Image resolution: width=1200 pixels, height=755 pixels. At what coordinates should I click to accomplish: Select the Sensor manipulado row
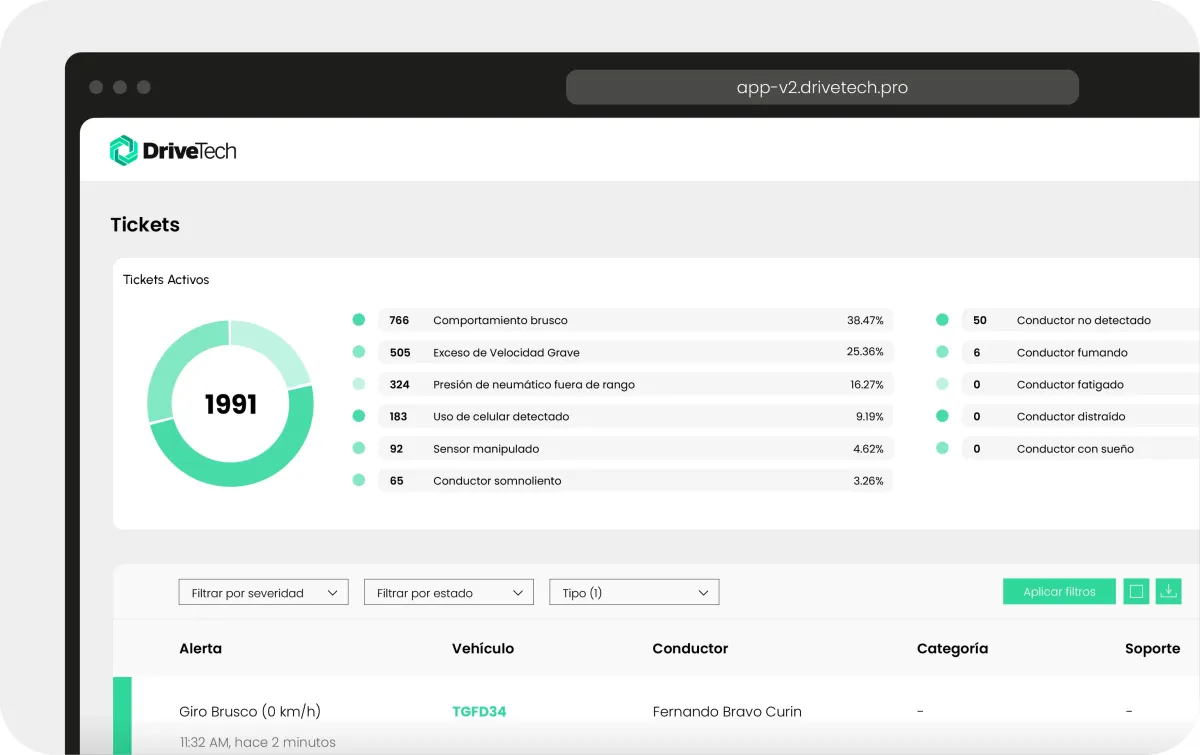(x=635, y=449)
